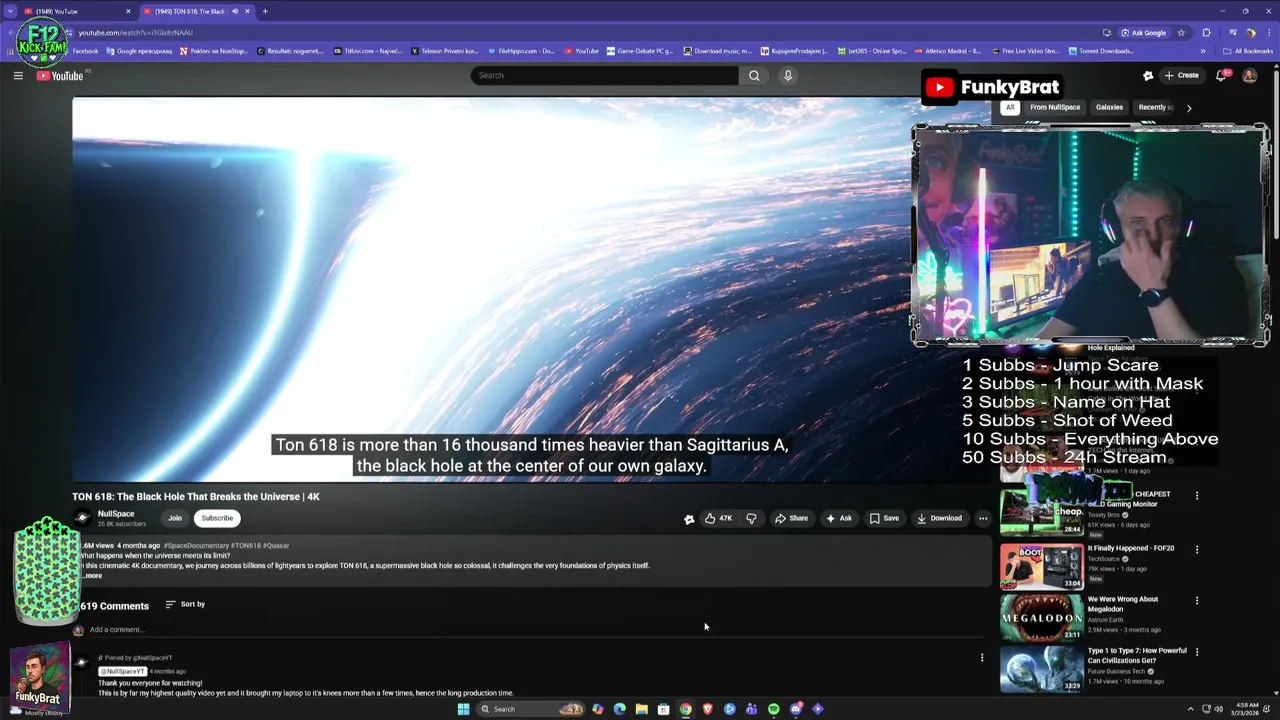Image resolution: width=1280 pixels, height=720 pixels.
Task: Open YouTube notifications bell
Action: coord(1222,75)
